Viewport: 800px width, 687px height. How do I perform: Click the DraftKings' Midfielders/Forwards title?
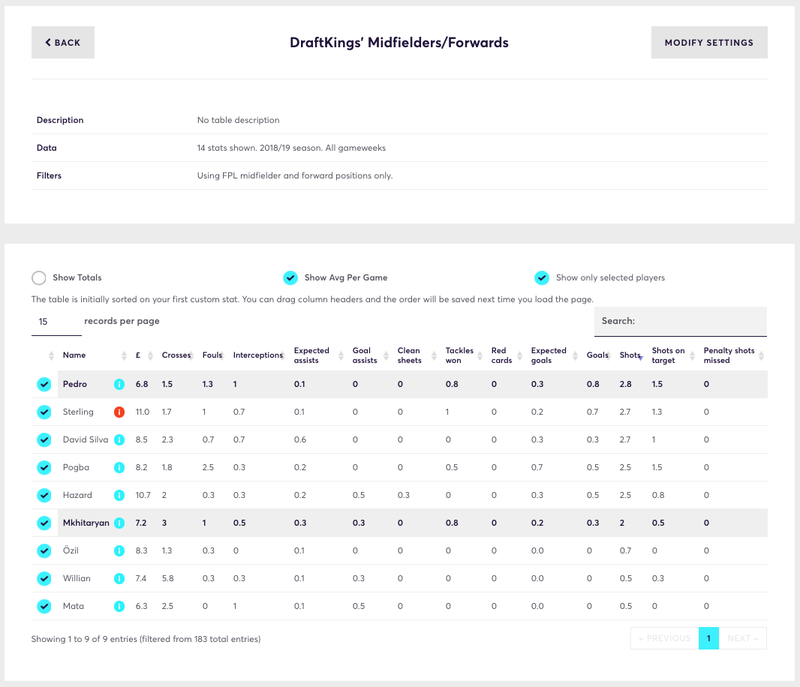click(x=399, y=42)
